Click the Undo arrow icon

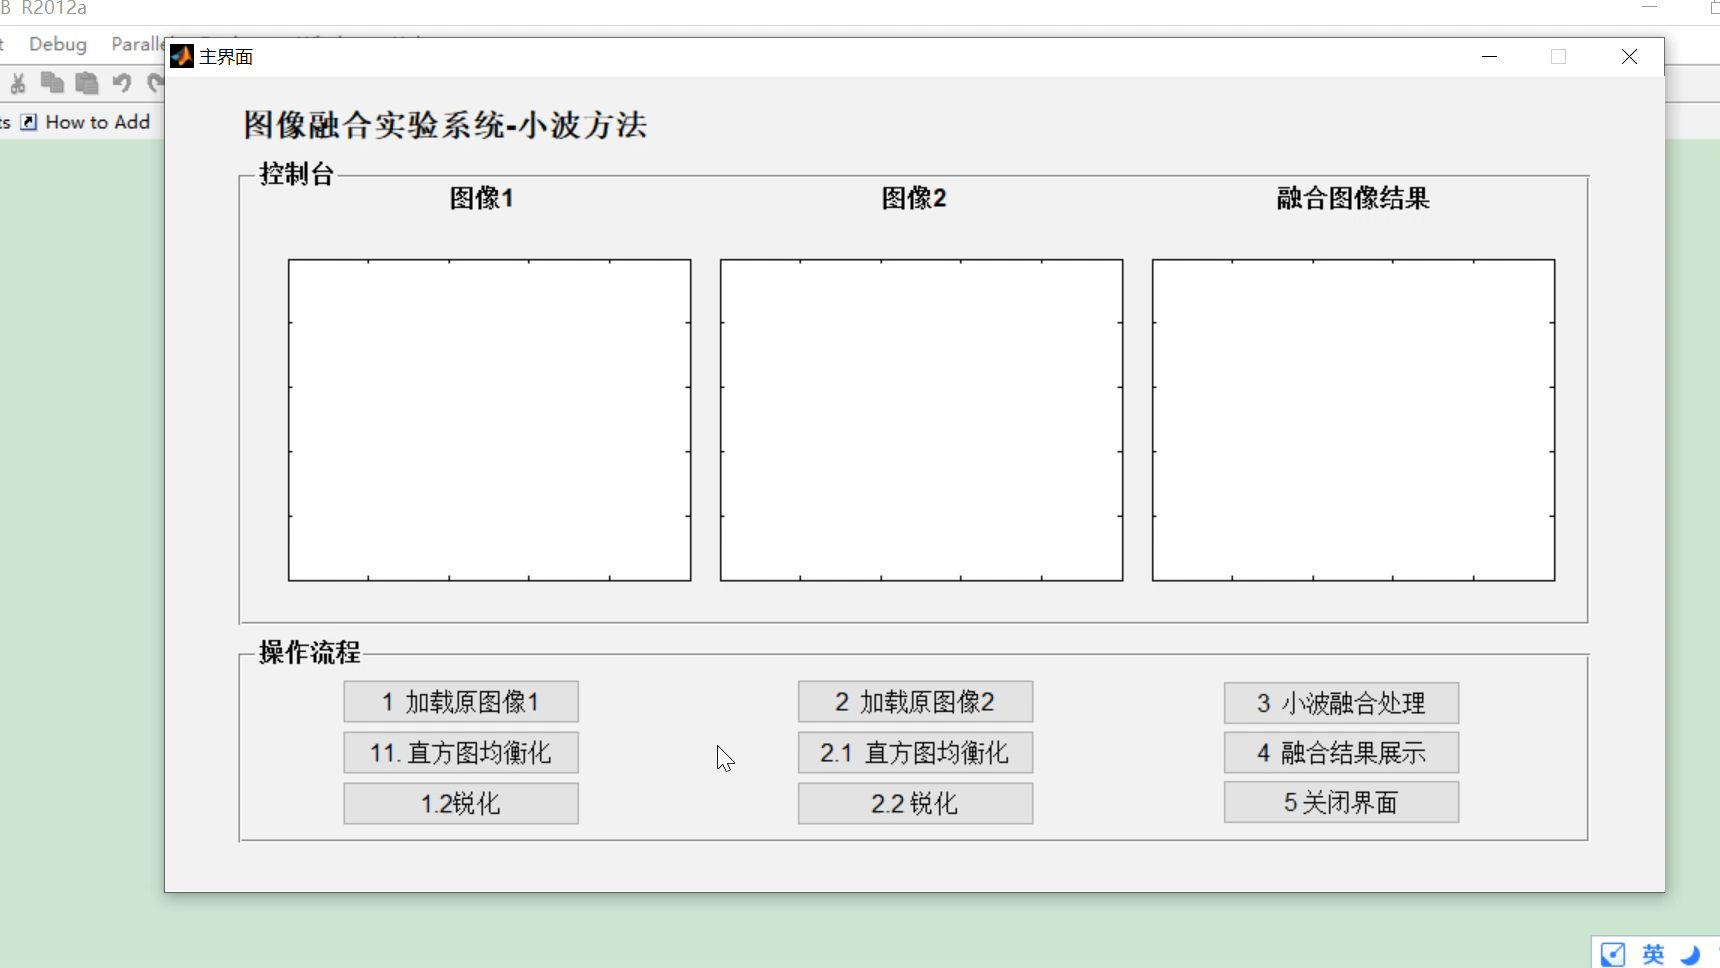pos(122,84)
